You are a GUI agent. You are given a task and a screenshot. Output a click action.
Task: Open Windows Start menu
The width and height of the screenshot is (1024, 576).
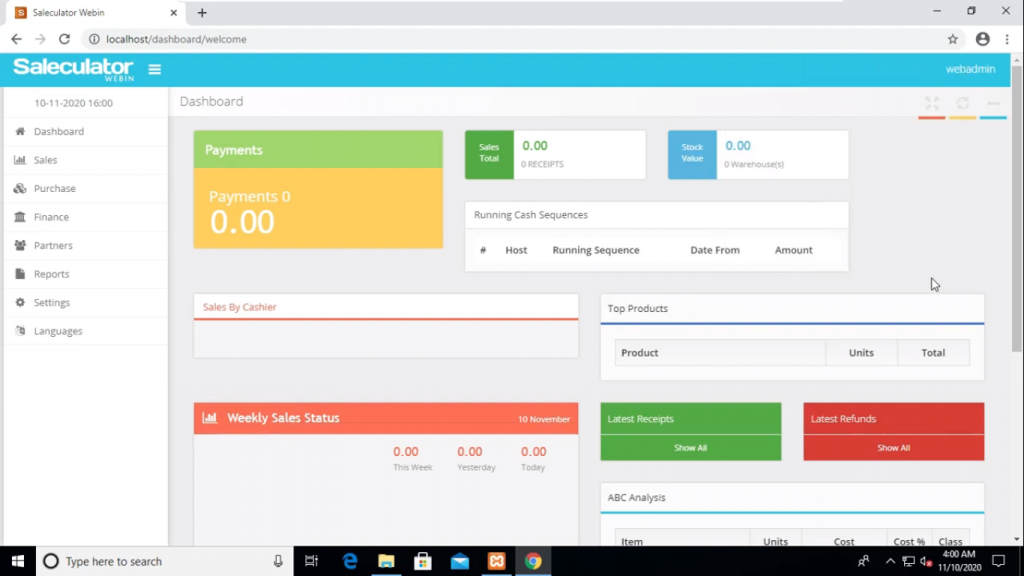click(x=18, y=561)
